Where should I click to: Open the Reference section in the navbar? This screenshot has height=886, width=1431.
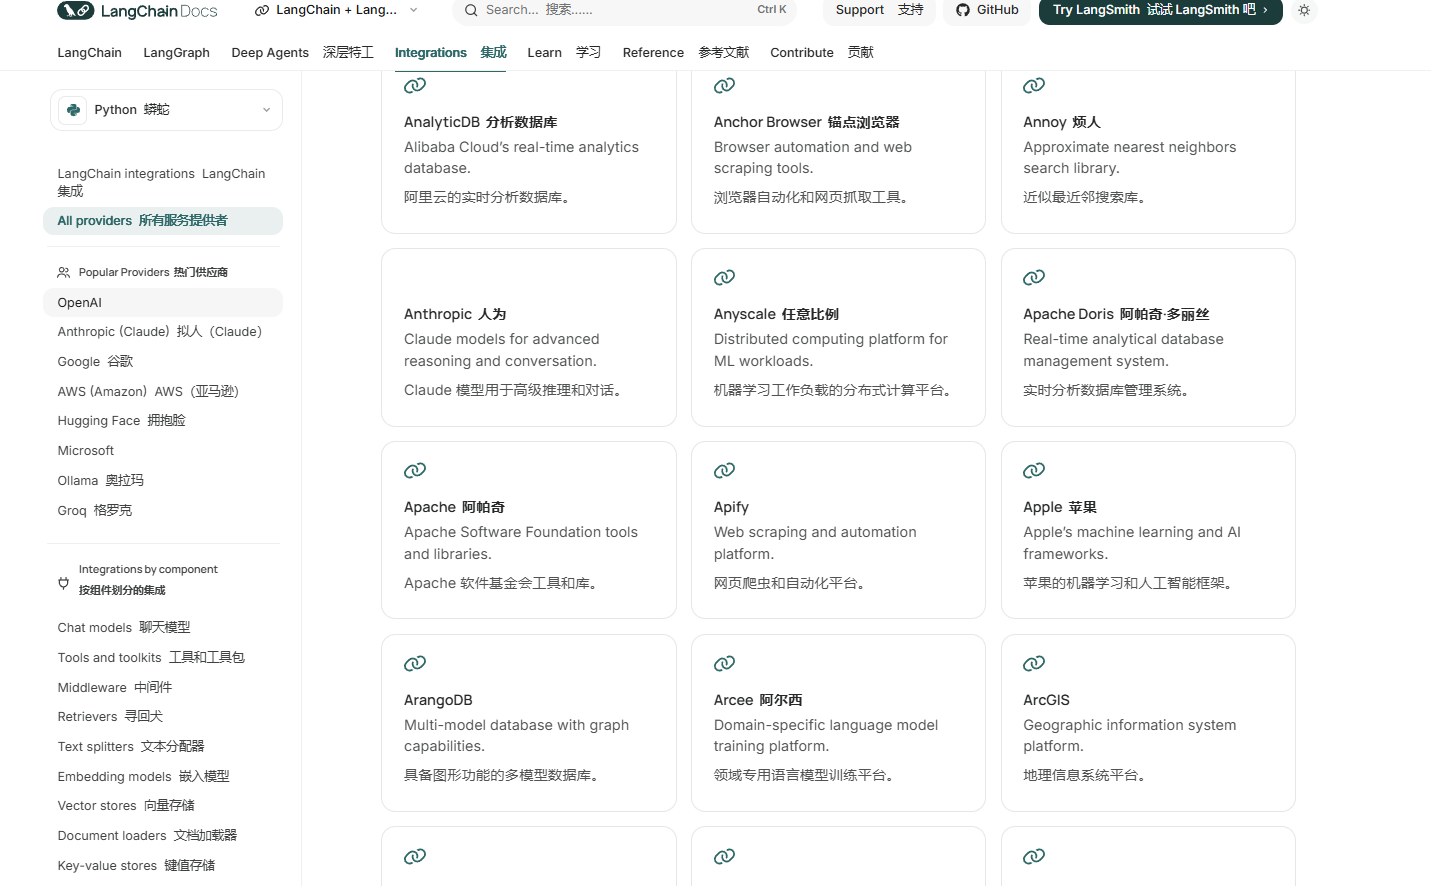coord(653,52)
